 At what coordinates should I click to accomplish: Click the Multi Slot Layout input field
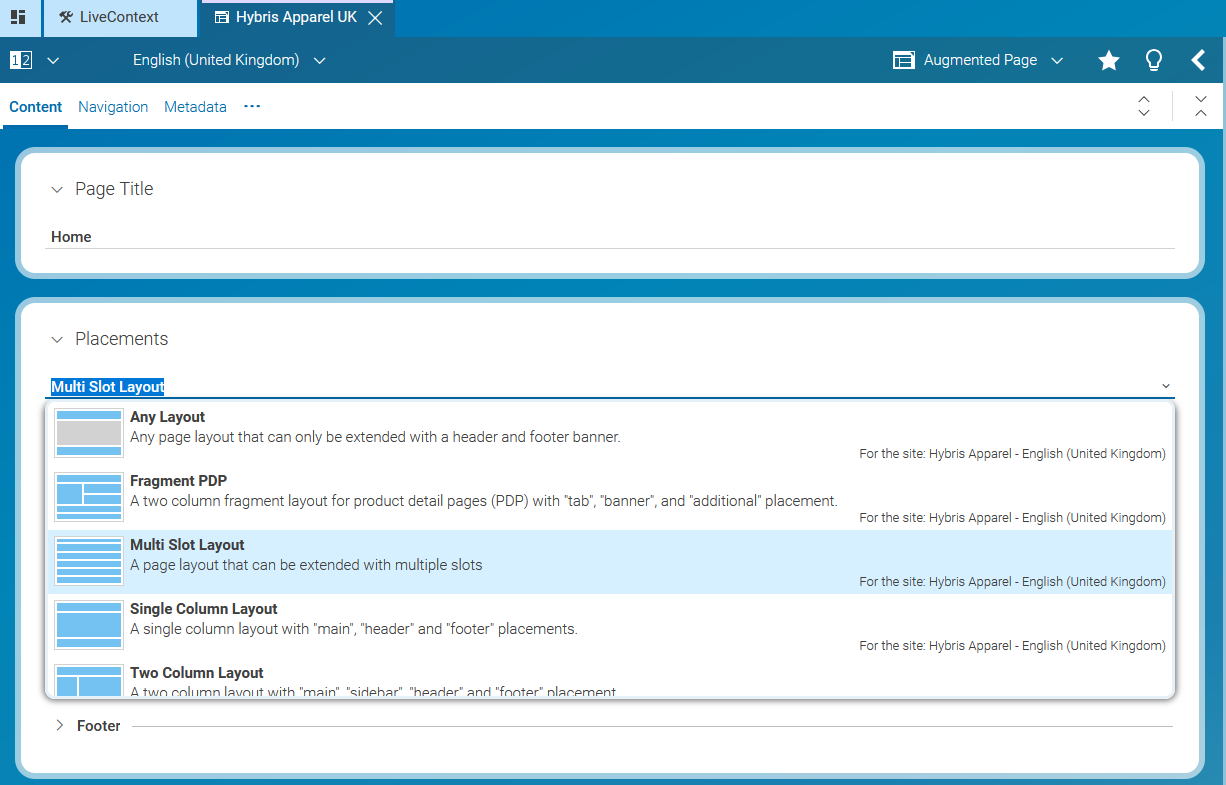tap(400, 384)
